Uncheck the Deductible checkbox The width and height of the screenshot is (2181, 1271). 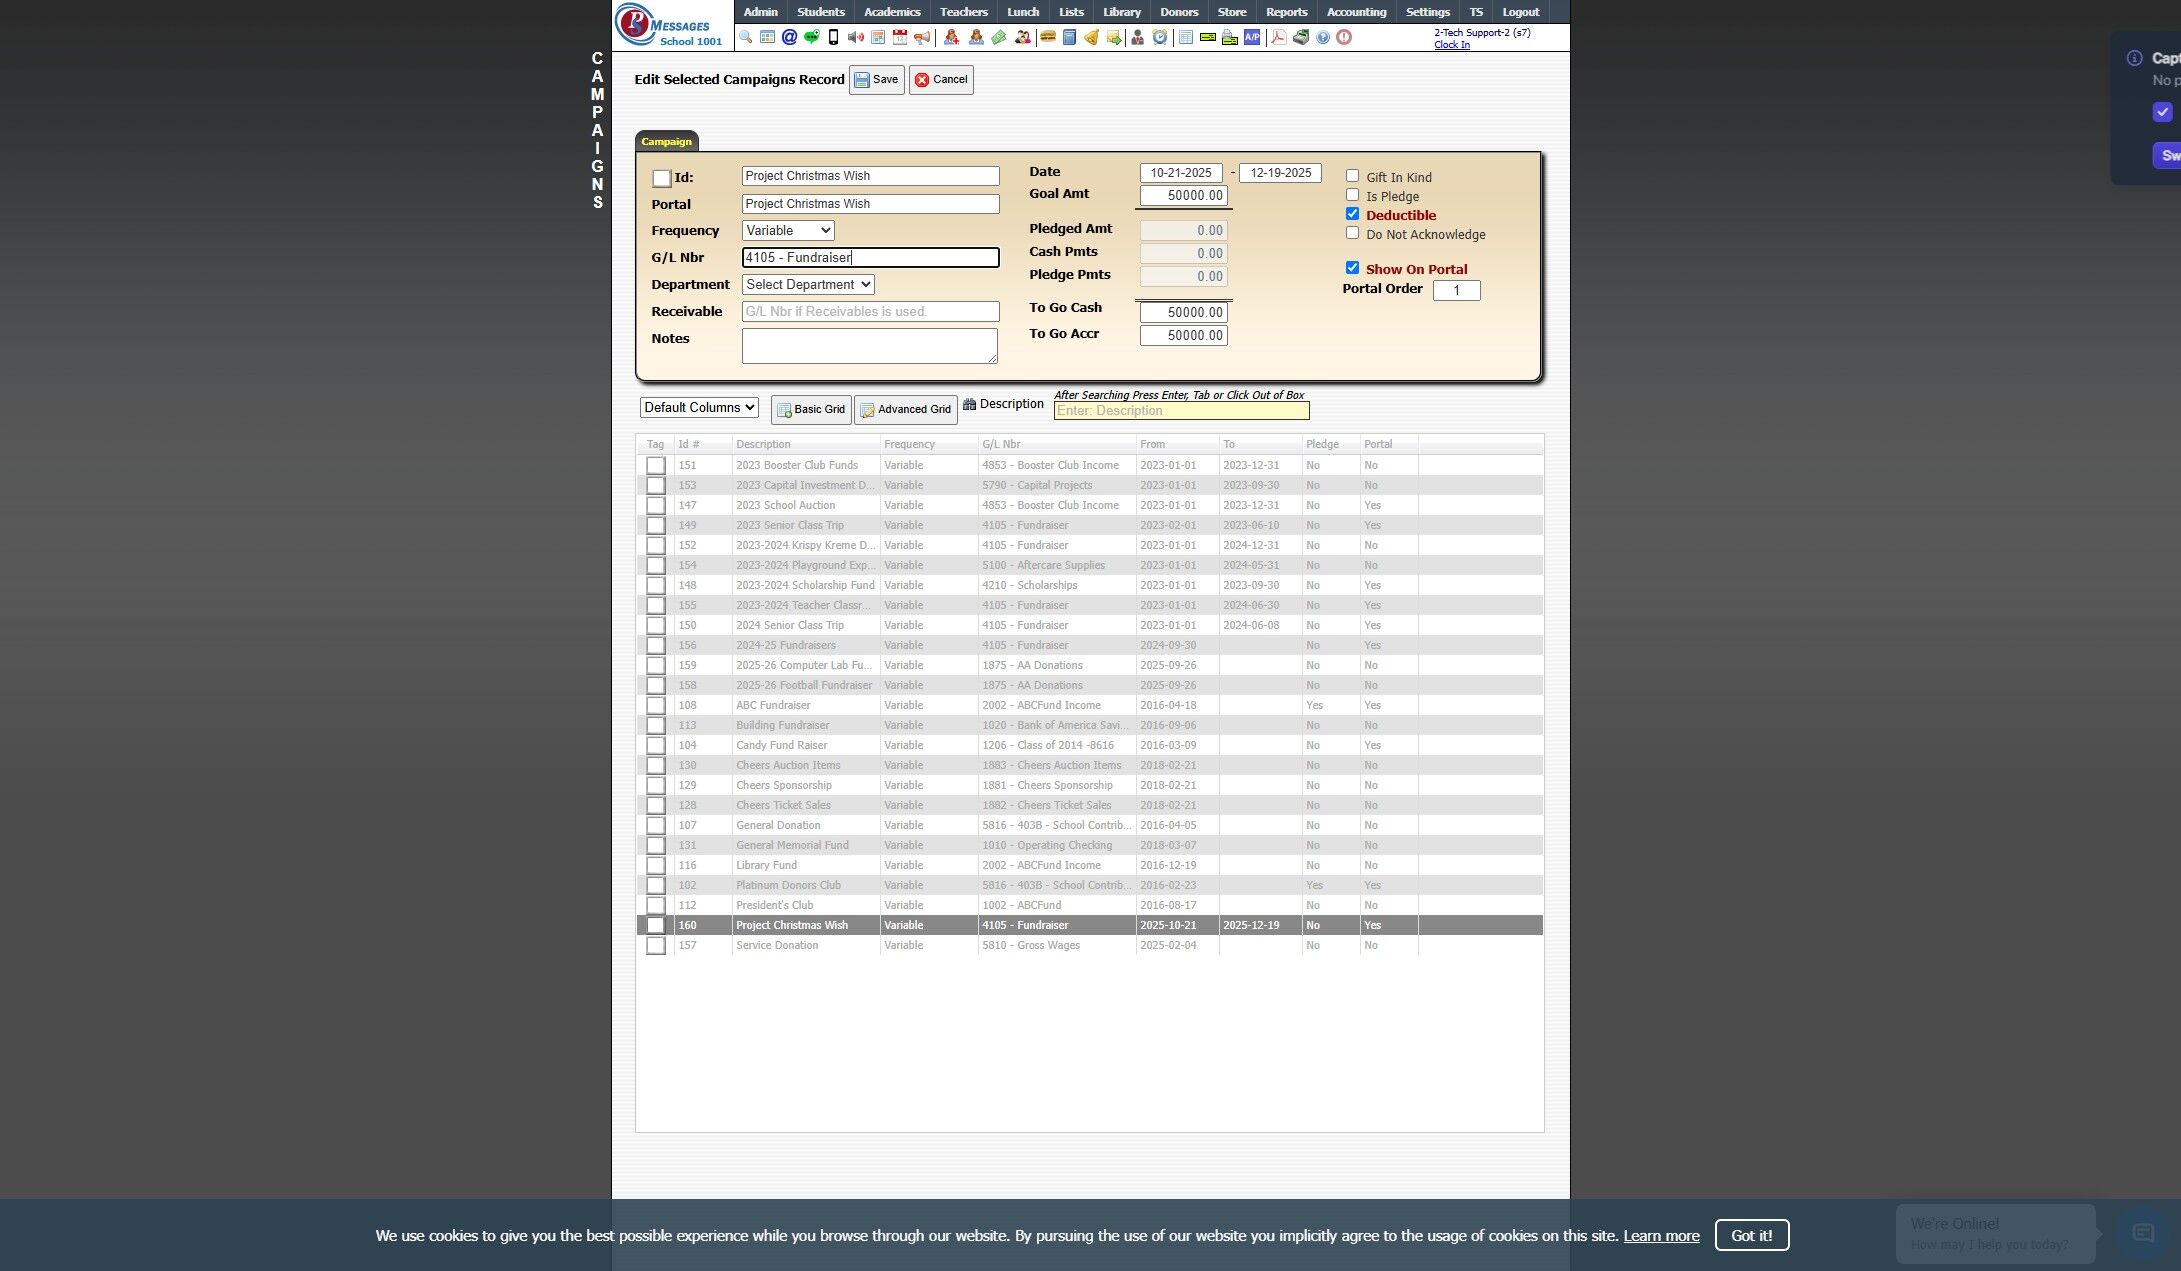click(x=1352, y=214)
